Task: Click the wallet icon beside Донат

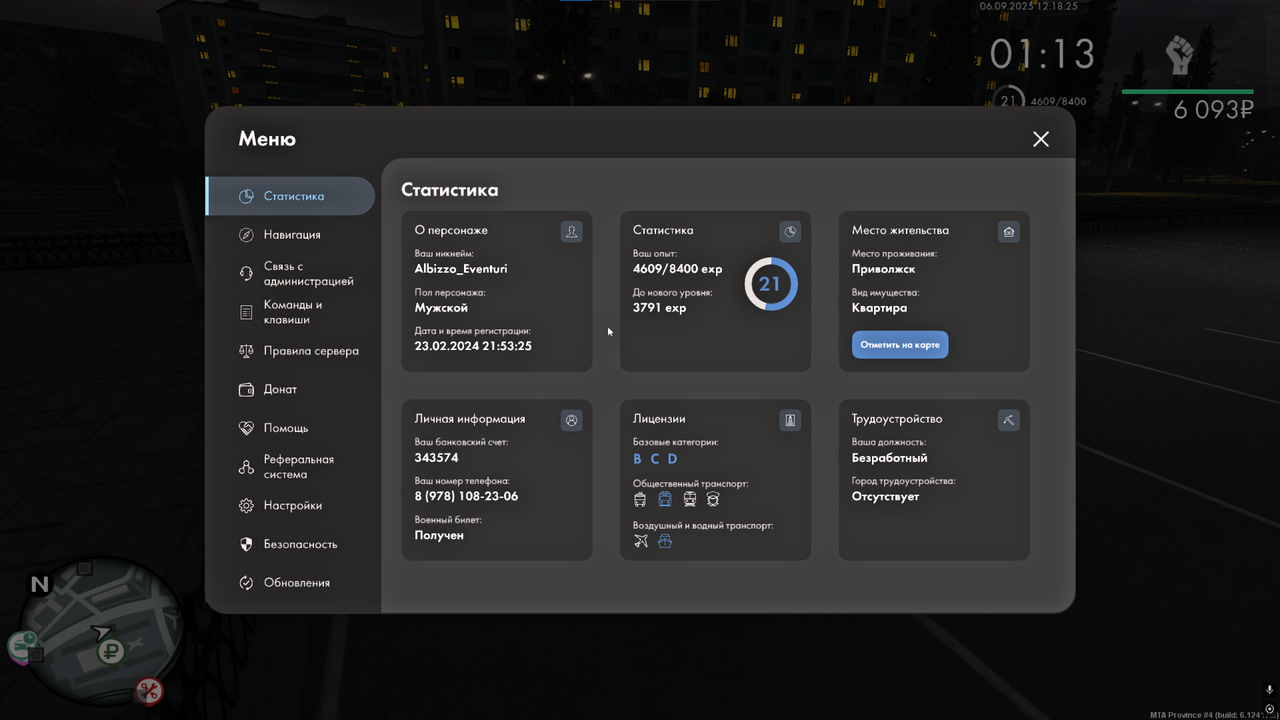Action: (x=246, y=390)
